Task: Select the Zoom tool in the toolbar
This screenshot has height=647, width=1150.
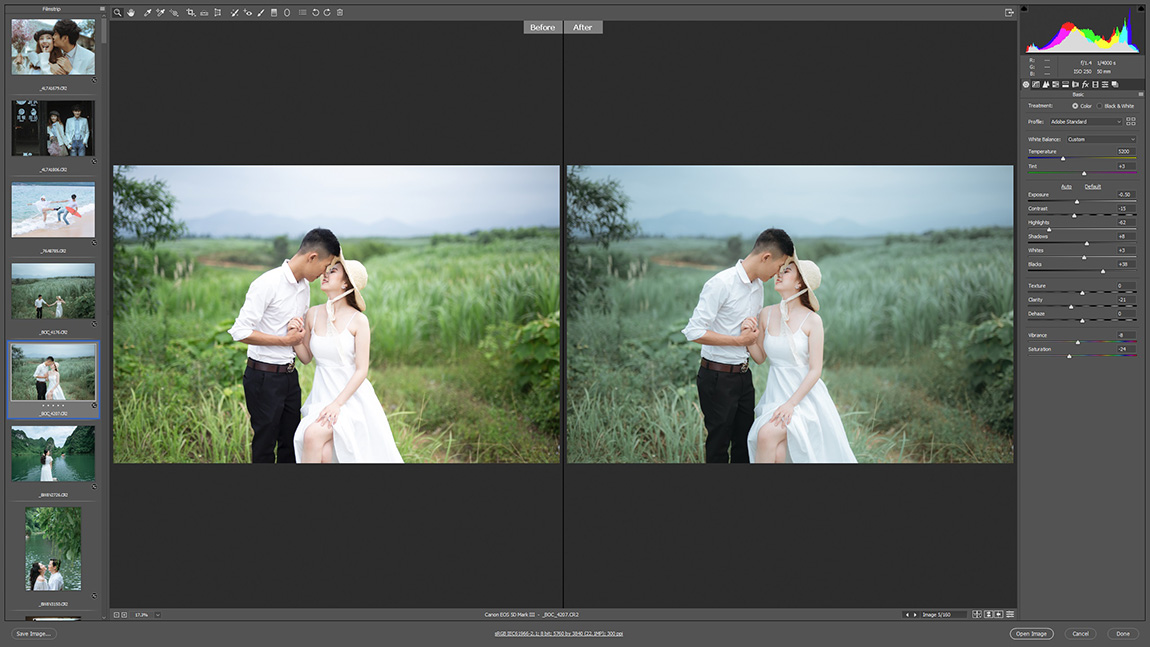Action: pos(117,13)
